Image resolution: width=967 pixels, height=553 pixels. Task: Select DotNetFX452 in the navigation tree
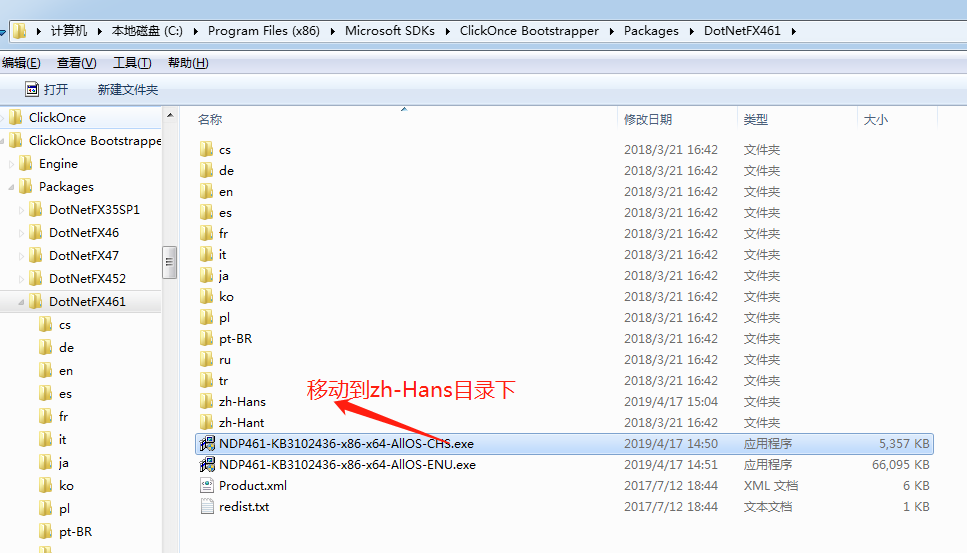(87, 278)
